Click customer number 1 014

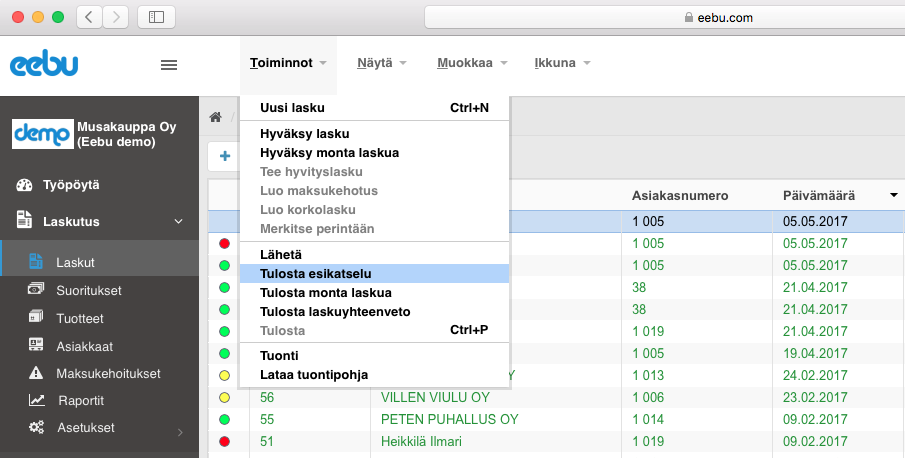(648, 419)
